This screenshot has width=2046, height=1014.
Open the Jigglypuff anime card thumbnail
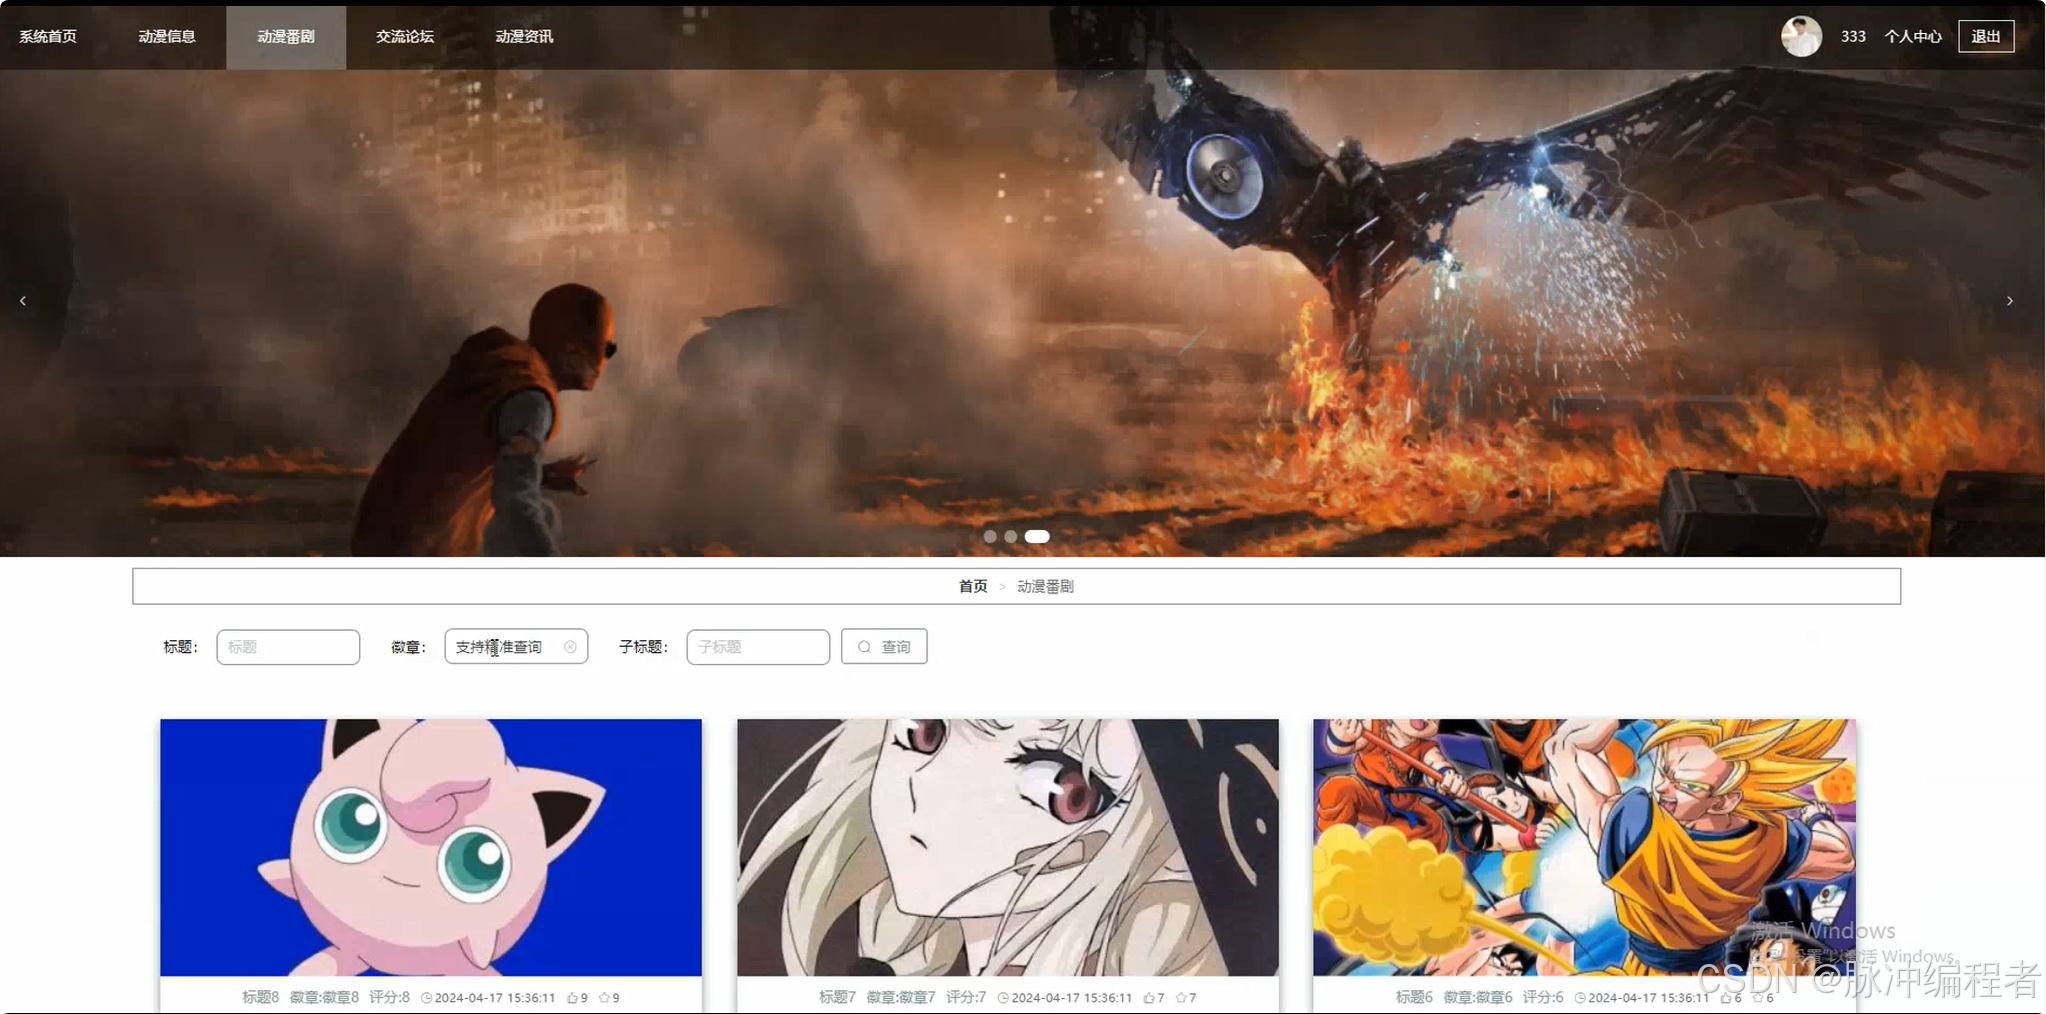pos(431,847)
